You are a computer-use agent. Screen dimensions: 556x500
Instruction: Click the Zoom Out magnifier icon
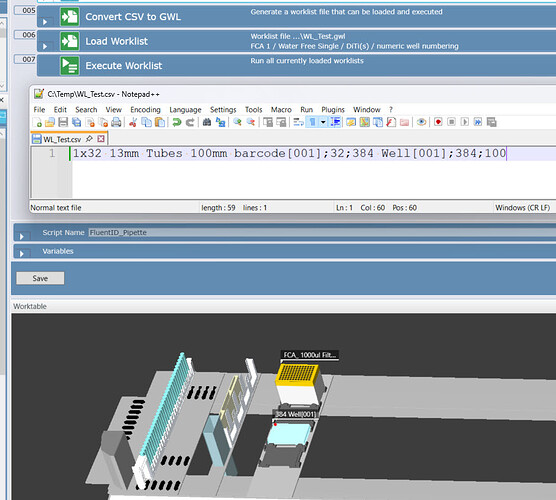[251, 122]
